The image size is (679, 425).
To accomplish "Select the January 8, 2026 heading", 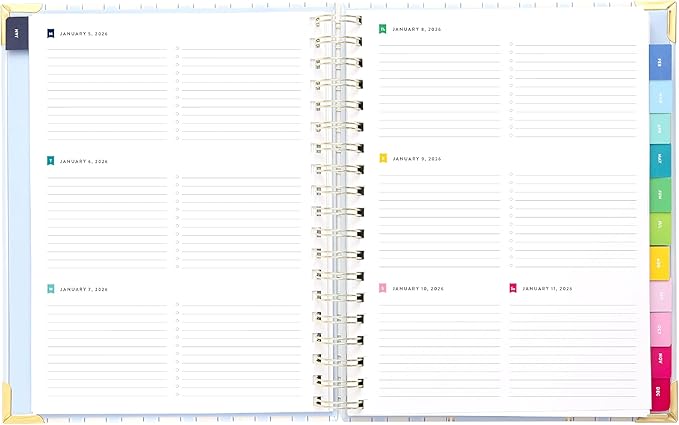I will pyautogui.click(x=417, y=29).
